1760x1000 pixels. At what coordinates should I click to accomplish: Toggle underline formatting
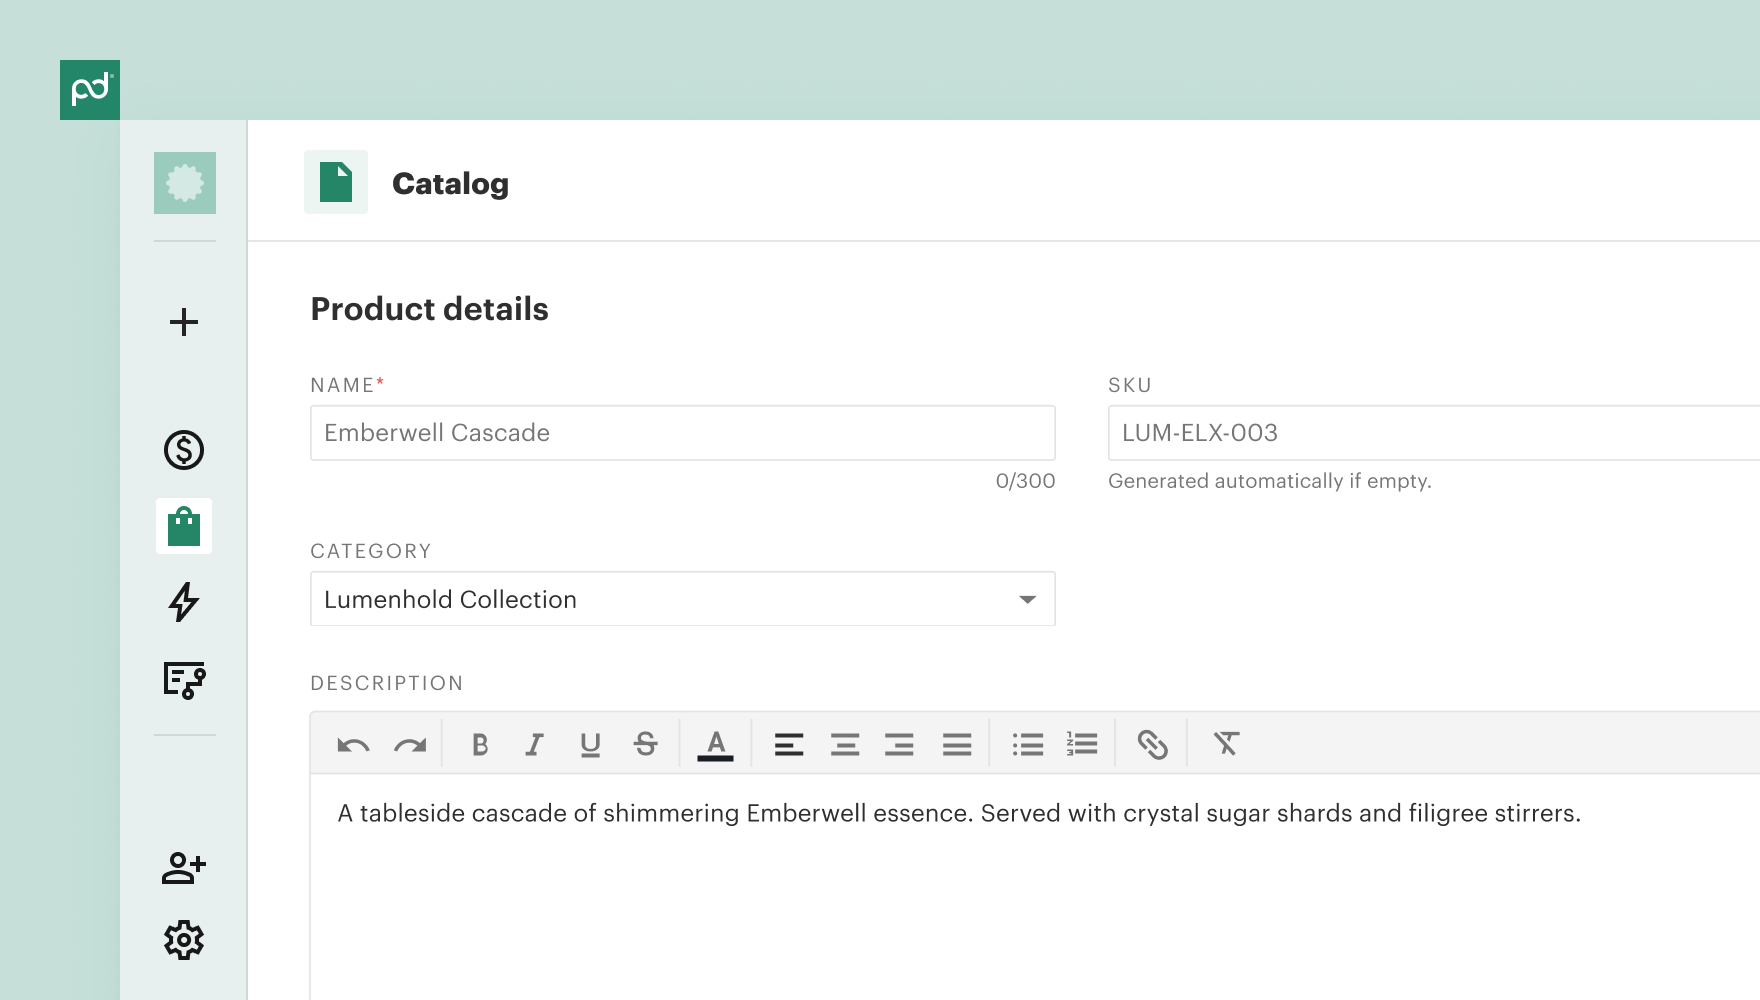pos(590,745)
